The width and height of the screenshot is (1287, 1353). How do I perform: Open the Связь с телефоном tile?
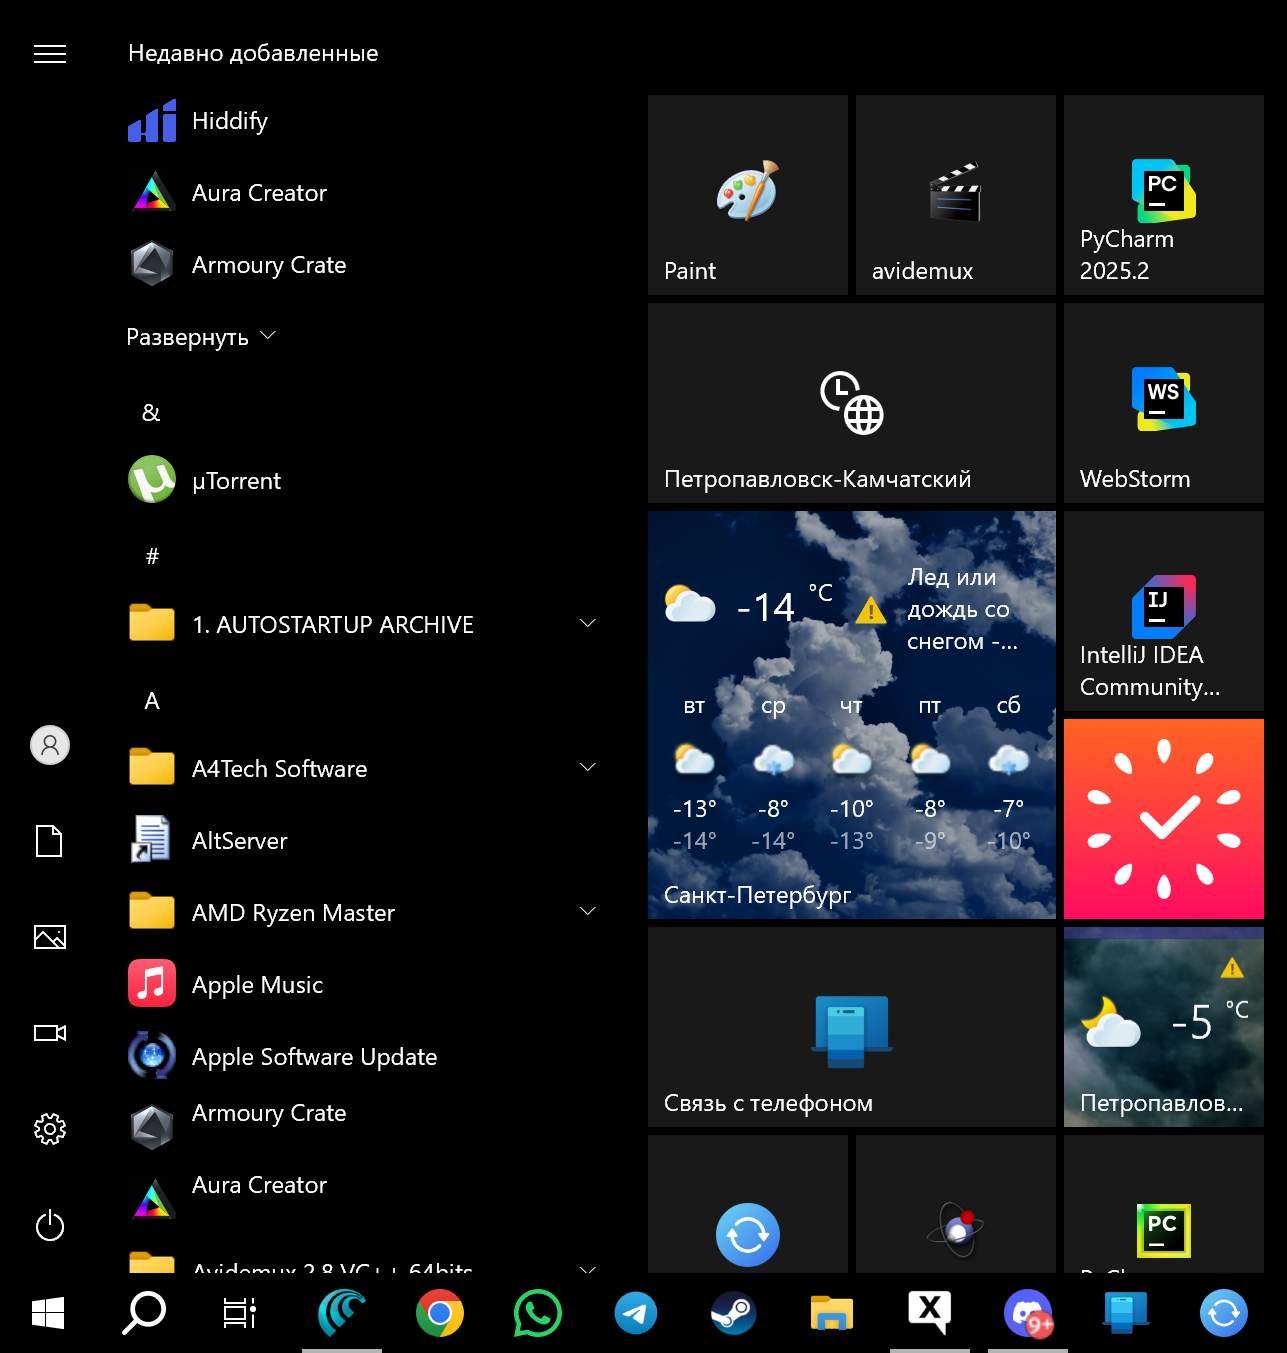[x=852, y=1027]
